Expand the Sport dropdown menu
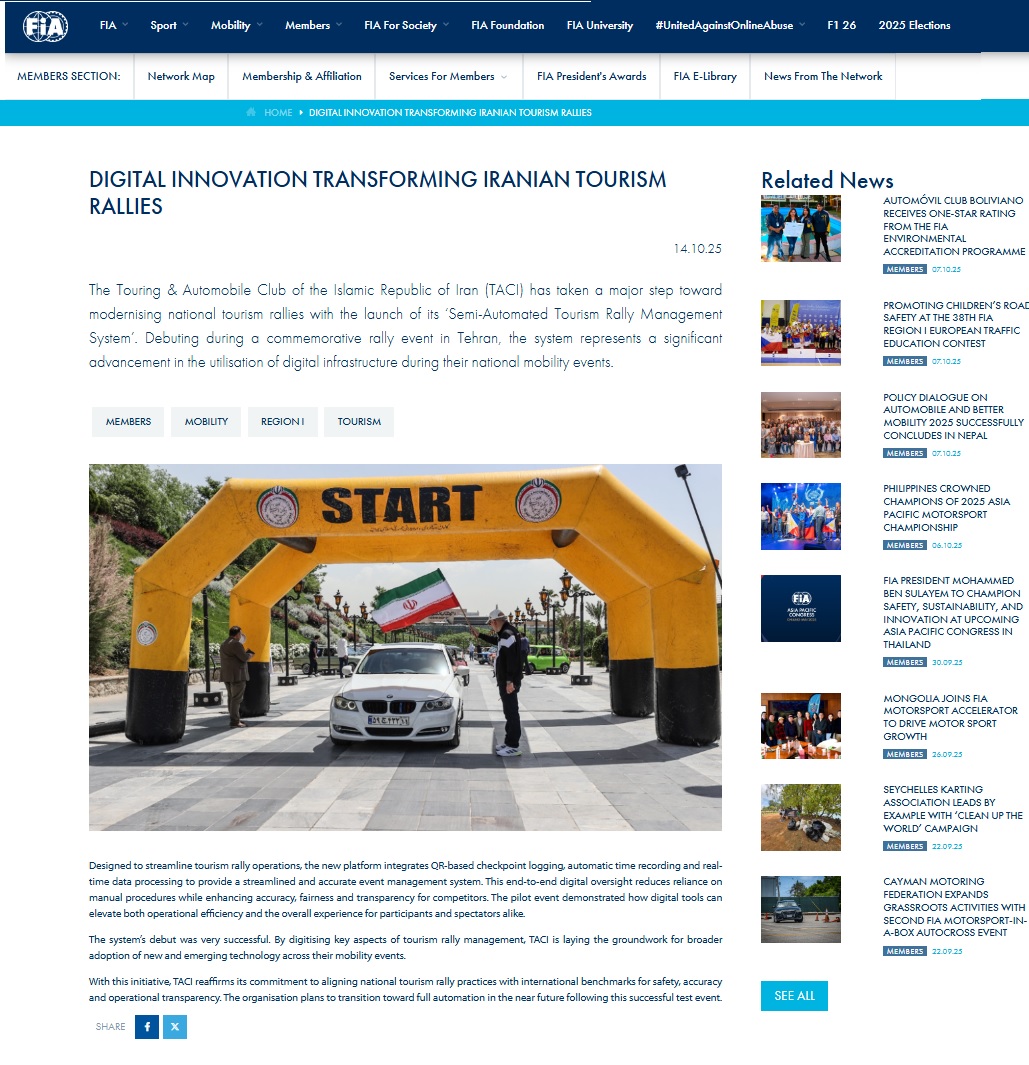This screenshot has height=1065, width=1029. coord(169,25)
